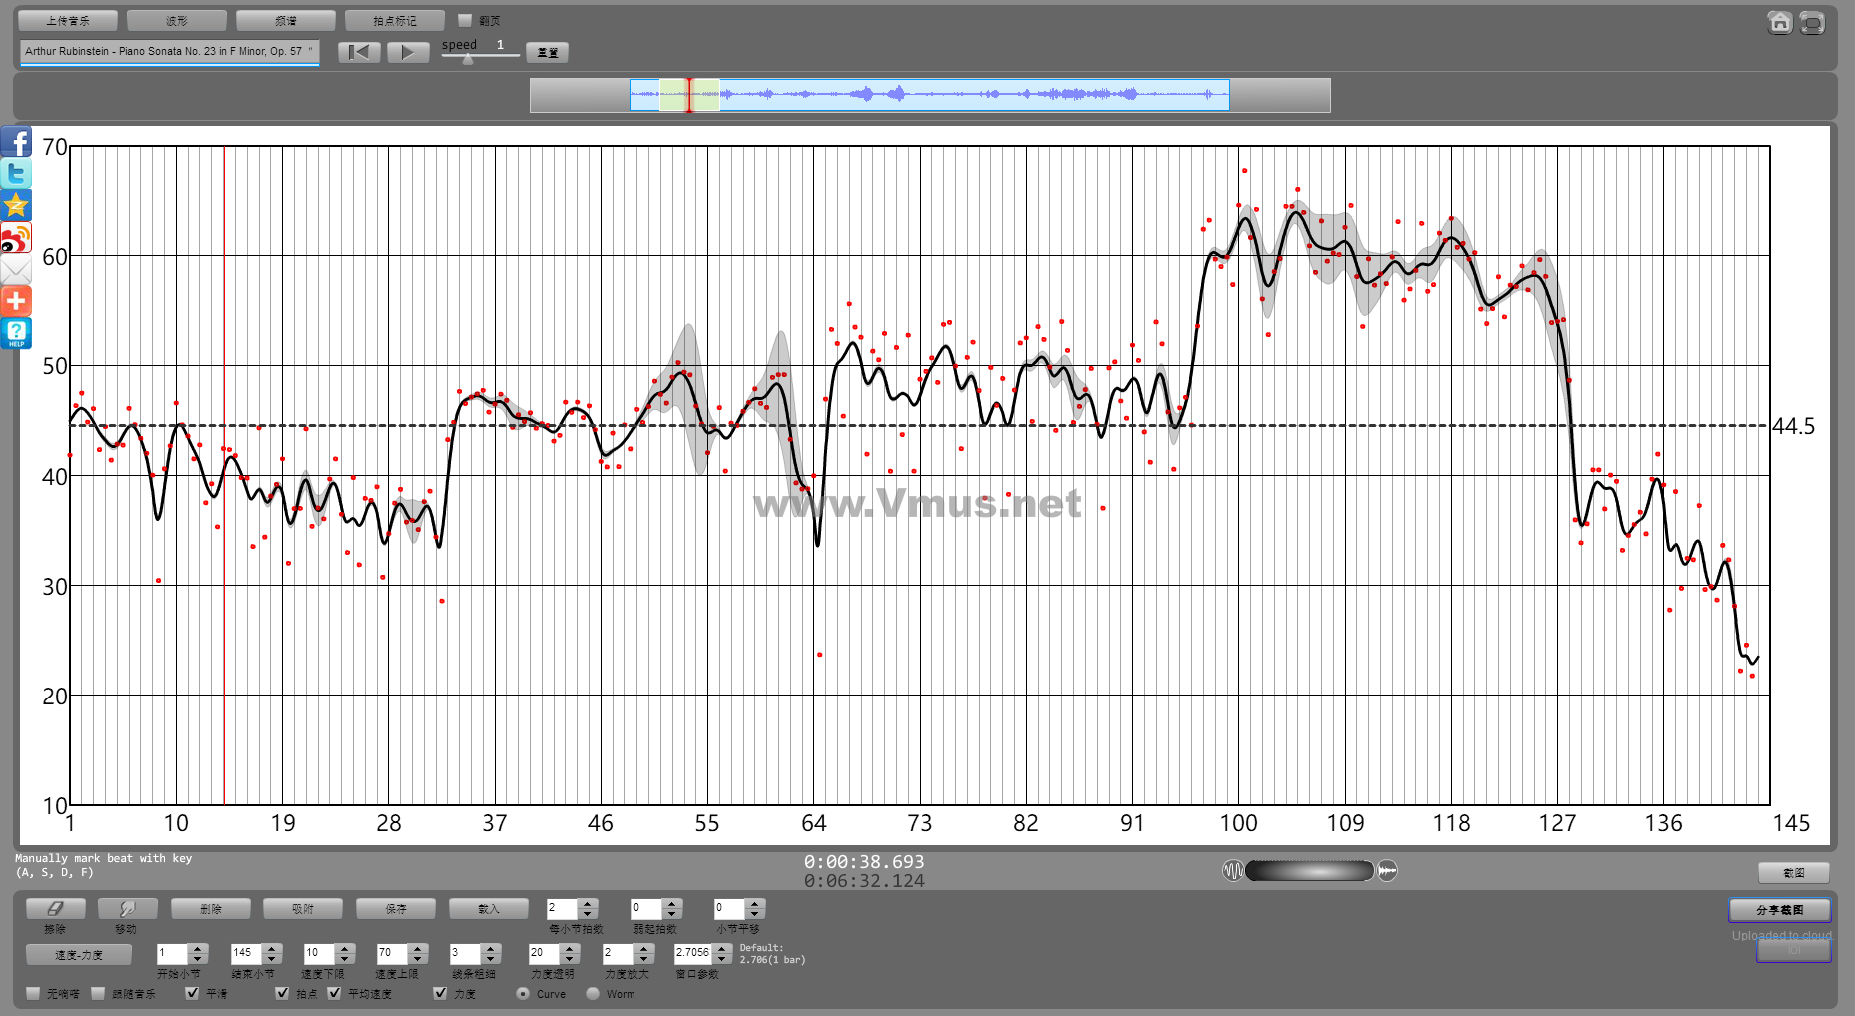Rewind to start with skip-back button

(359, 52)
